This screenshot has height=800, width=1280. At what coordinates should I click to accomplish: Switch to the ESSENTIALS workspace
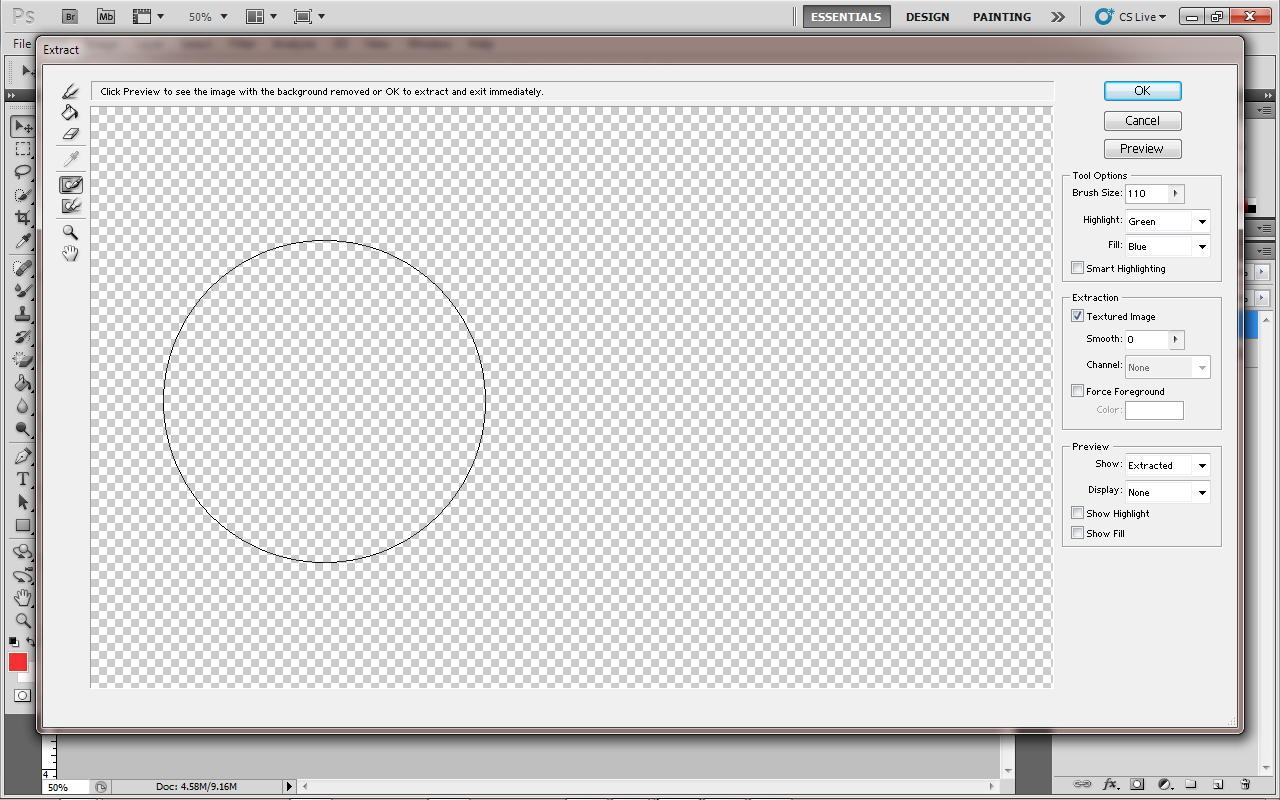pos(846,17)
